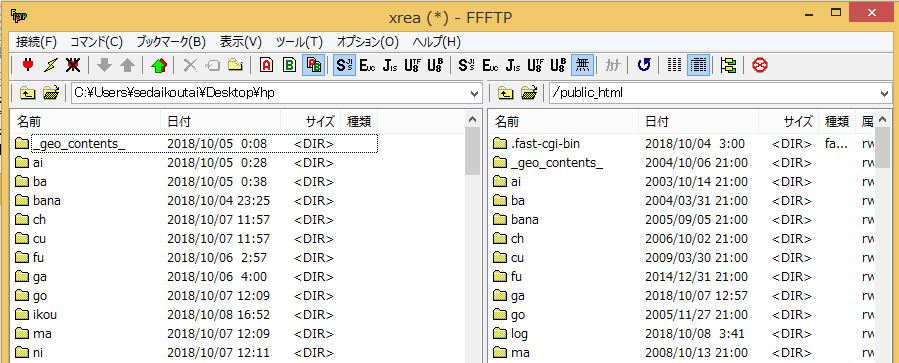Click the Disconnect icon
899x363 pixels.
pyautogui.click(x=73, y=65)
